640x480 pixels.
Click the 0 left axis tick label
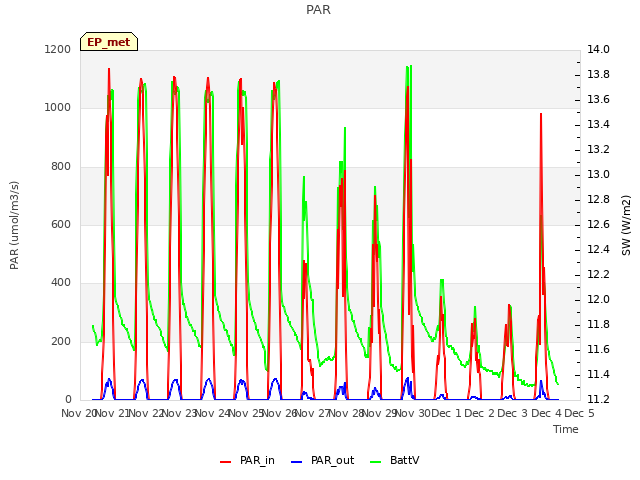(68, 399)
